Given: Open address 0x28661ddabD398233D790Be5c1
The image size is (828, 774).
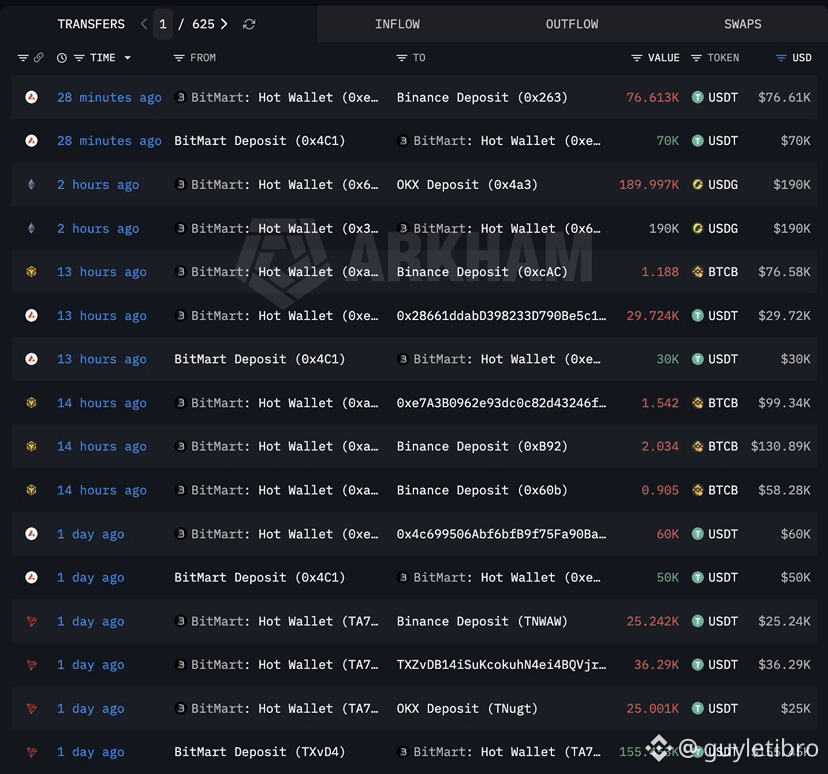Looking at the screenshot, I should (x=501, y=316).
